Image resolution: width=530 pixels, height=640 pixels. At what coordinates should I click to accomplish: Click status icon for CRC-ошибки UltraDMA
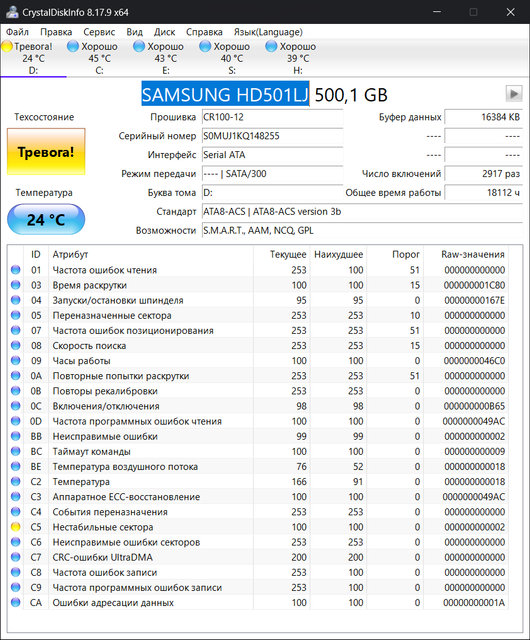click(x=16, y=557)
